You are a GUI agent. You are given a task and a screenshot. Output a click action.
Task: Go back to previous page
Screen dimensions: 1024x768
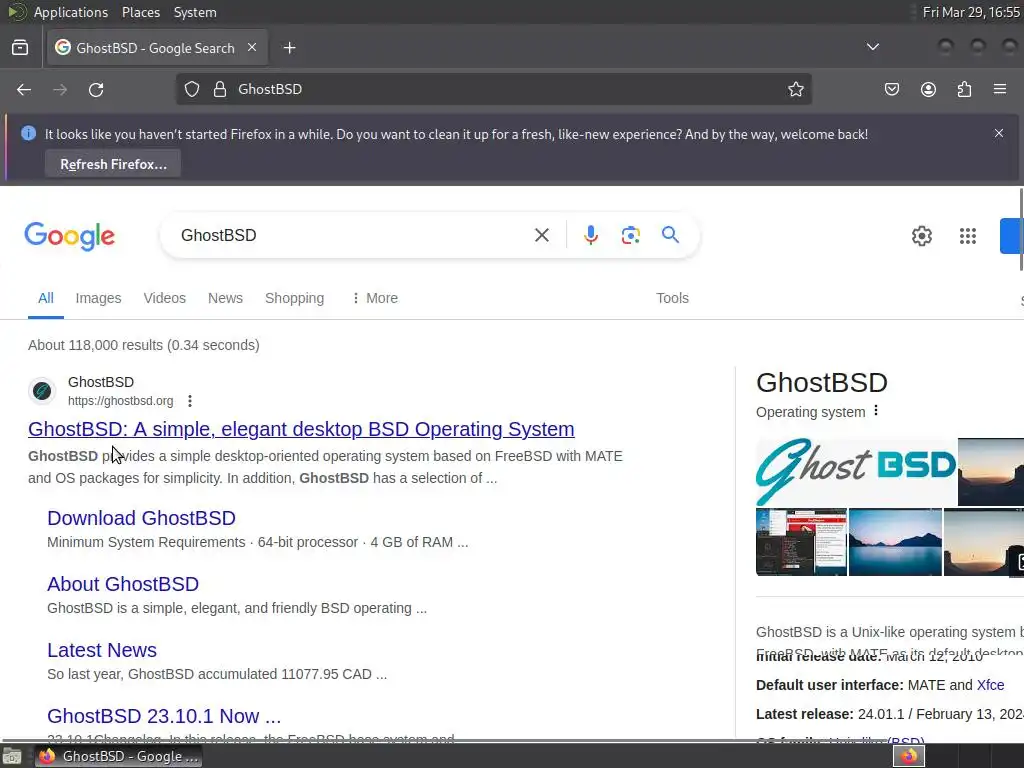pyautogui.click(x=24, y=89)
